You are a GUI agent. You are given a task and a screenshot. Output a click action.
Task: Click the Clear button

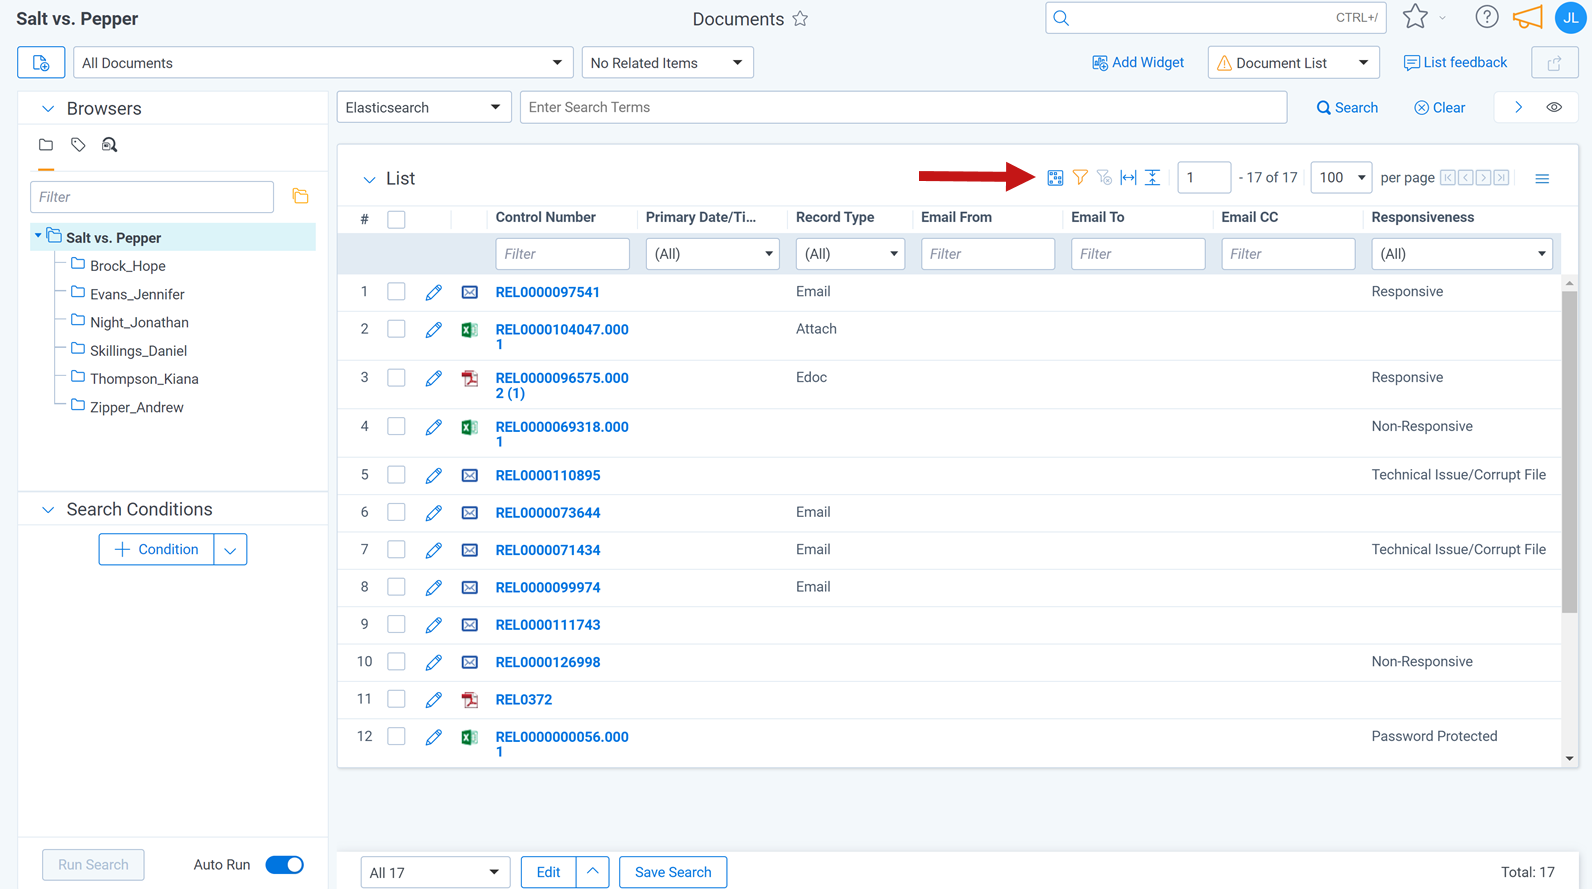coord(1439,108)
